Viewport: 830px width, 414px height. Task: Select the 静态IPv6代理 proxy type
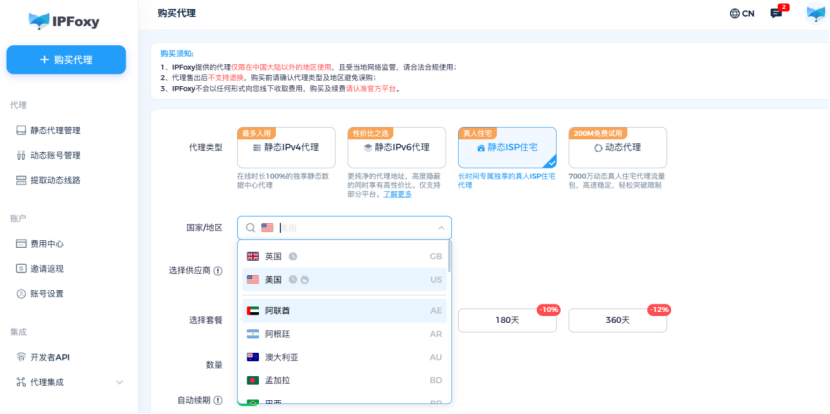tap(396, 147)
